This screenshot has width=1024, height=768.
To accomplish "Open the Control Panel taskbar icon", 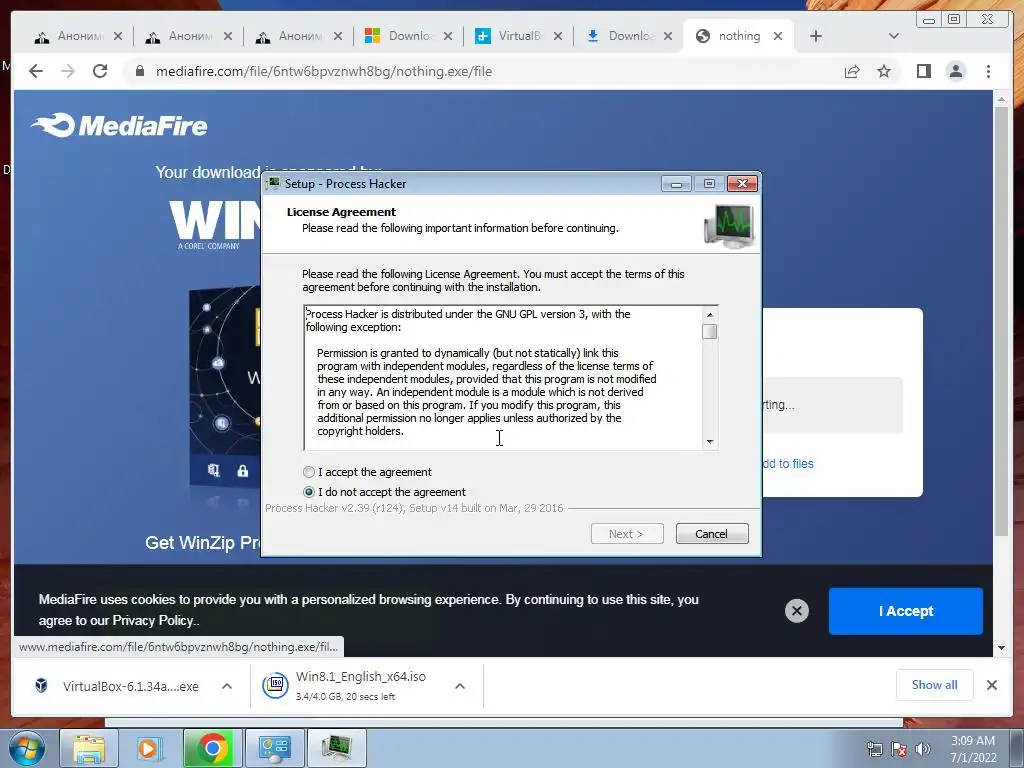I will [x=274, y=748].
